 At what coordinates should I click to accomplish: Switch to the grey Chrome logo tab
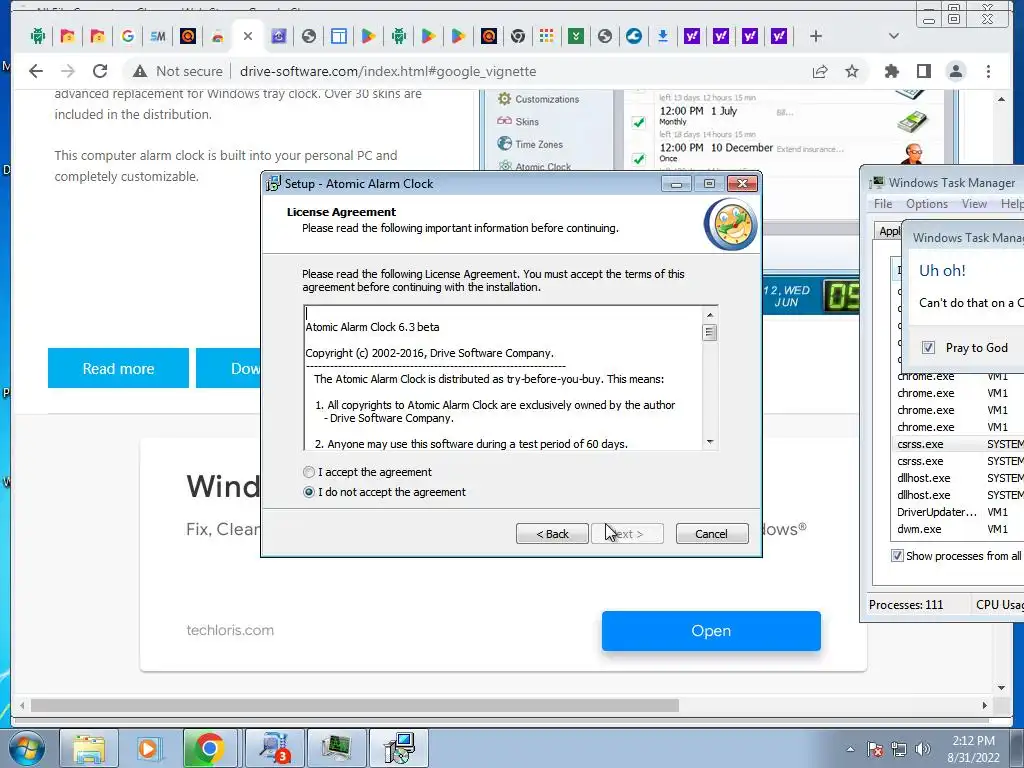pos(518,37)
